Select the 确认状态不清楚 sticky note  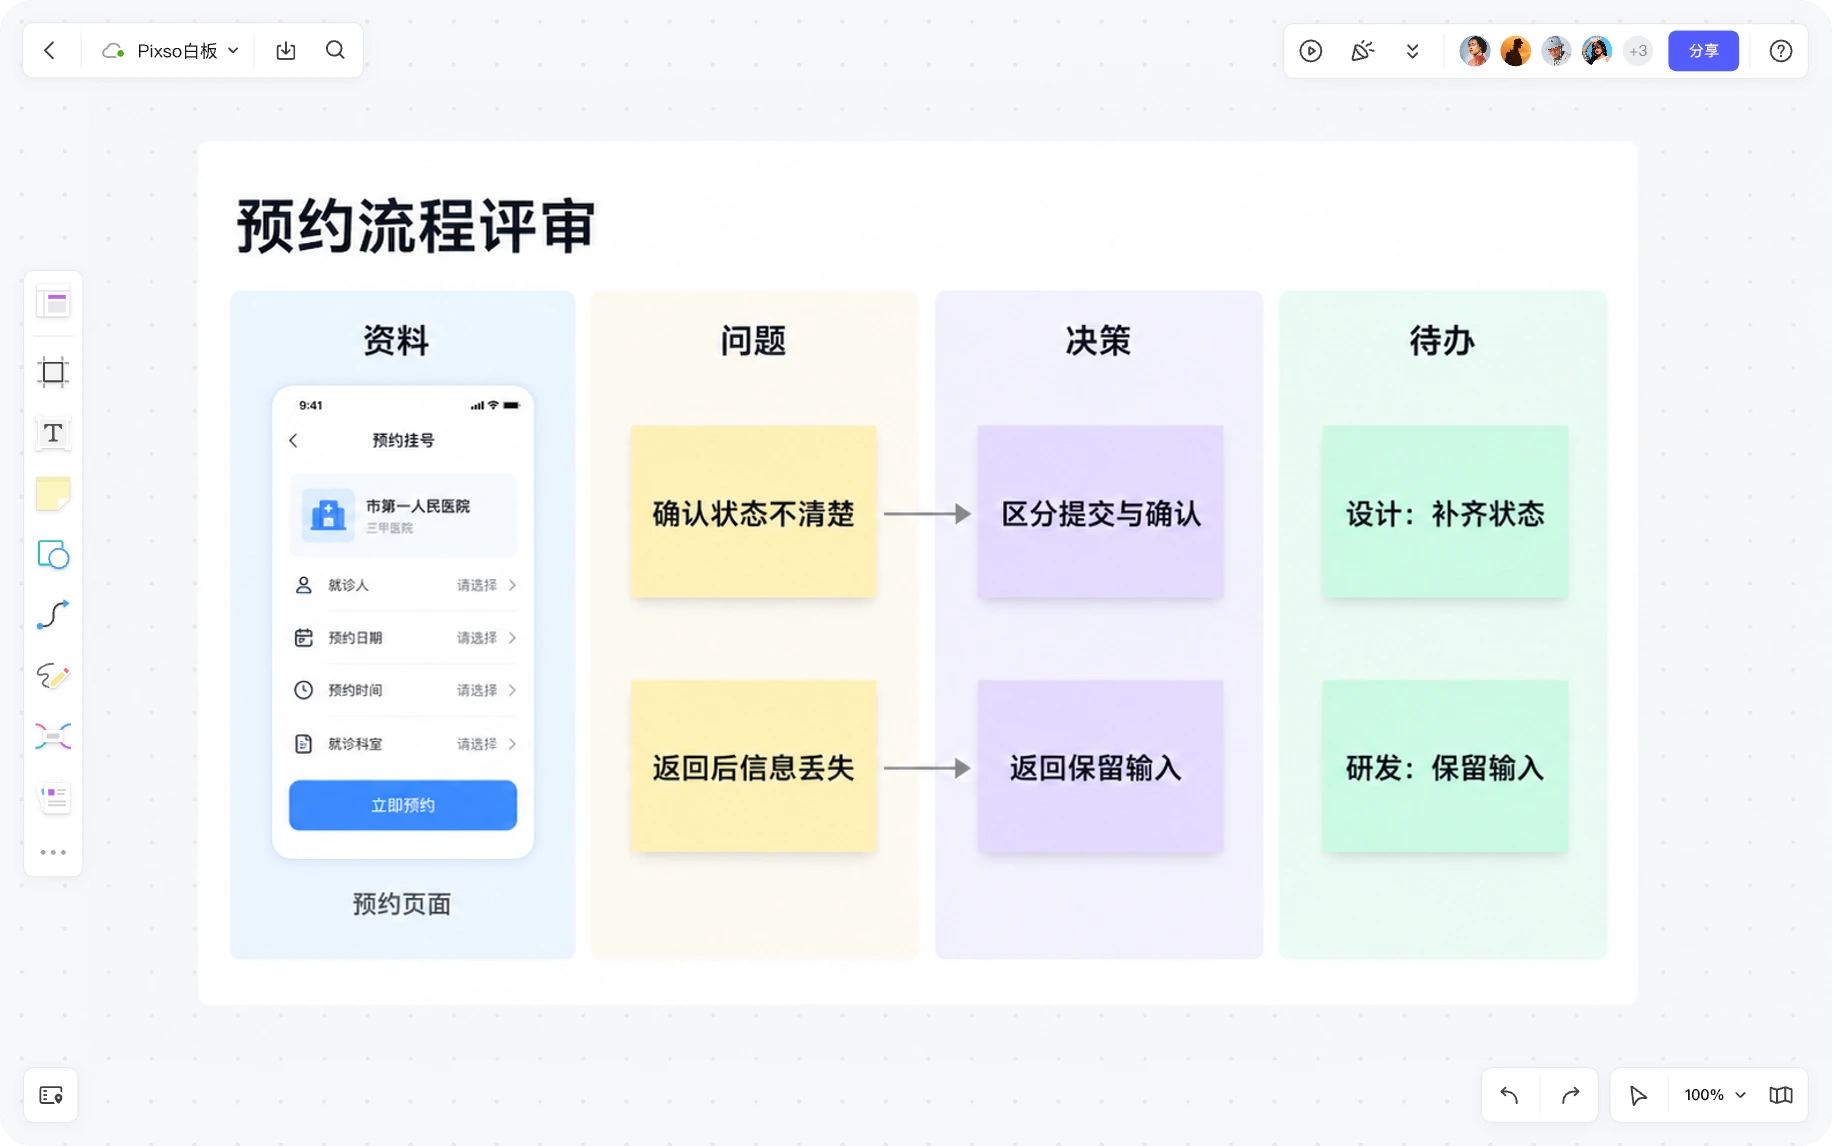[754, 512]
